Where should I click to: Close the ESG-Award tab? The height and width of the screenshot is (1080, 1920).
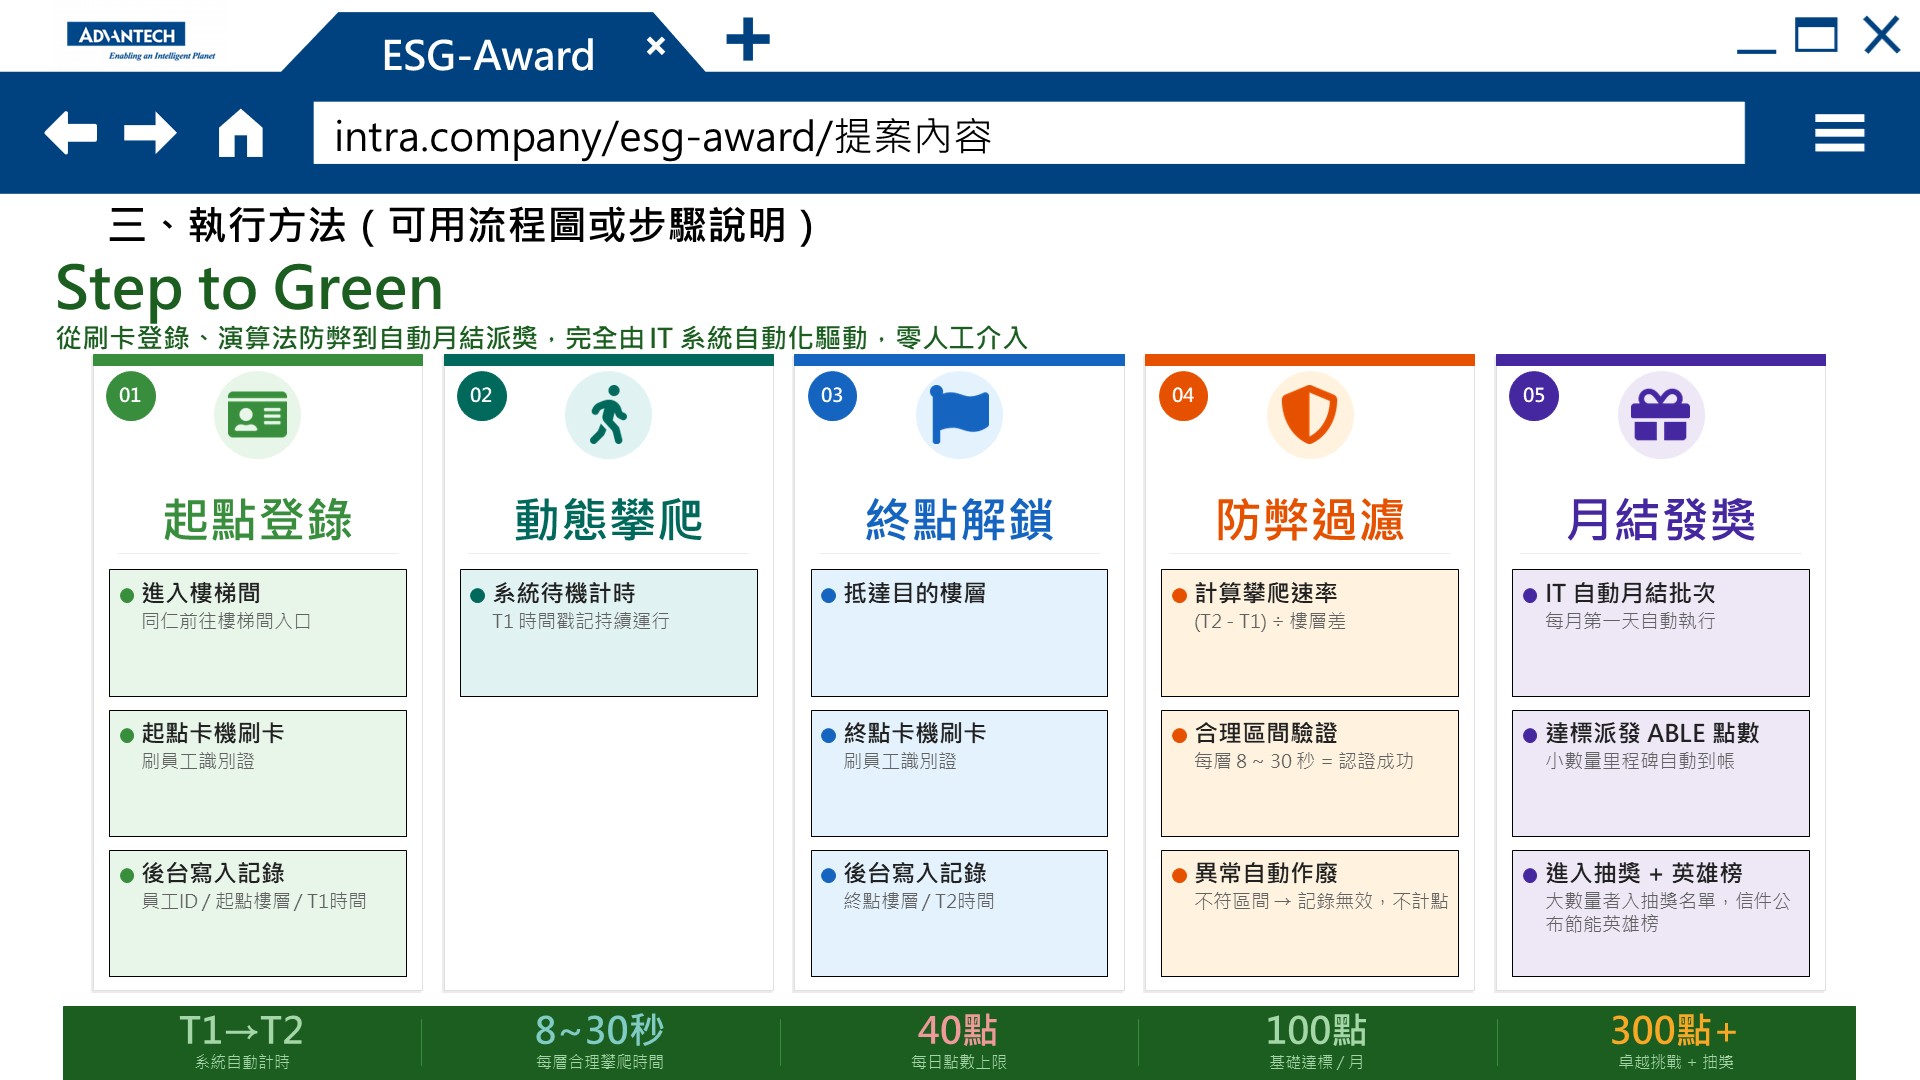(x=656, y=46)
